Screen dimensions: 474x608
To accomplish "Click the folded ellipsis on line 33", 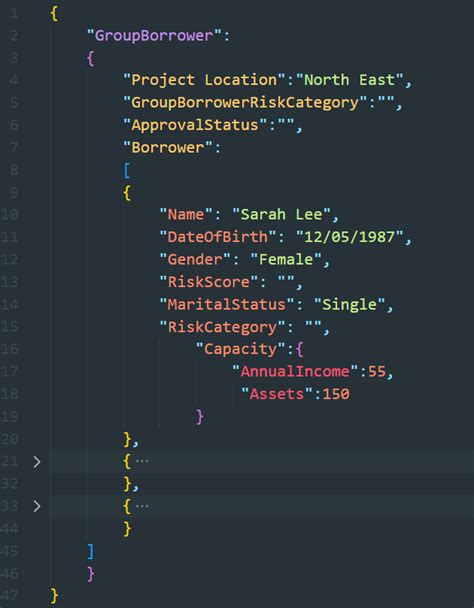I will [x=142, y=506].
